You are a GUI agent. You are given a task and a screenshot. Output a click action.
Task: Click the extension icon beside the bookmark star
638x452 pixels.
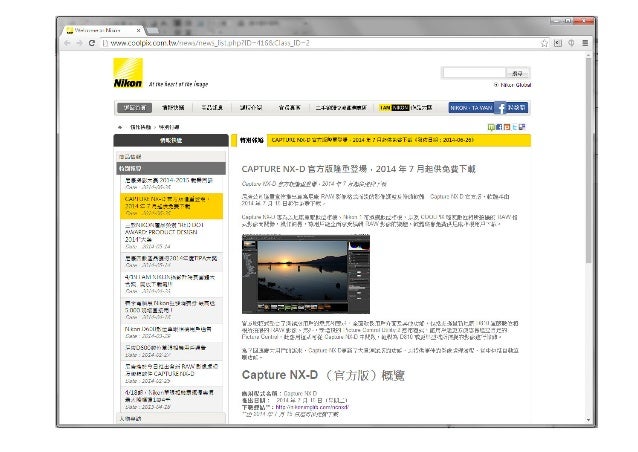(558, 43)
